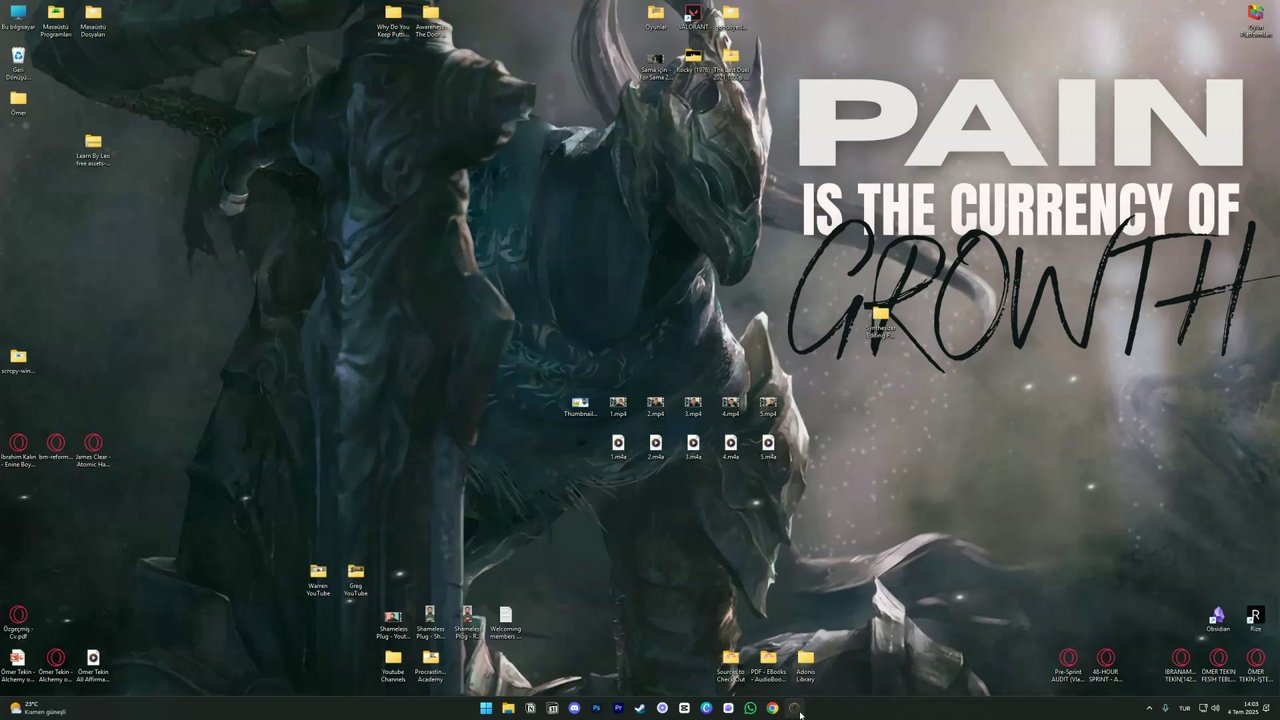The image size is (1280, 720).
Task: Open CapCut from taskbar
Action: 684,708
